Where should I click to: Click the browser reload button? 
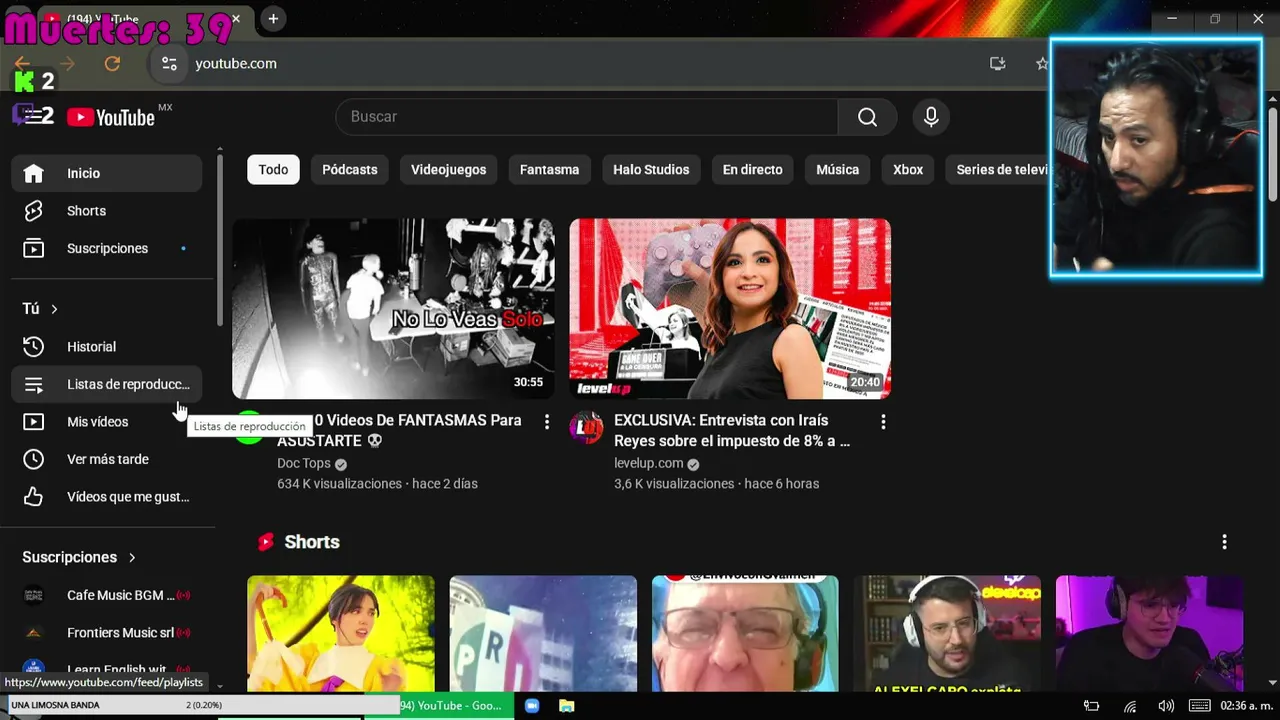(112, 63)
